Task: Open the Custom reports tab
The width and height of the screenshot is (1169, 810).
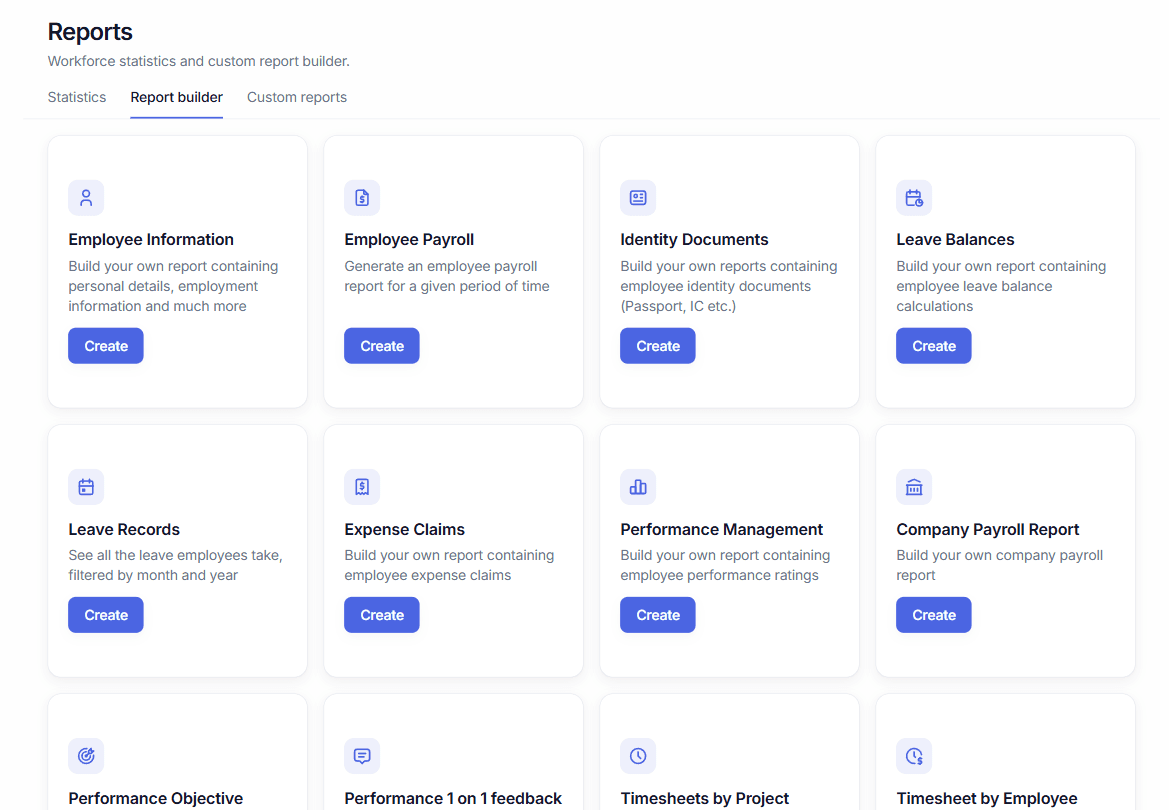Action: [297, 97]
